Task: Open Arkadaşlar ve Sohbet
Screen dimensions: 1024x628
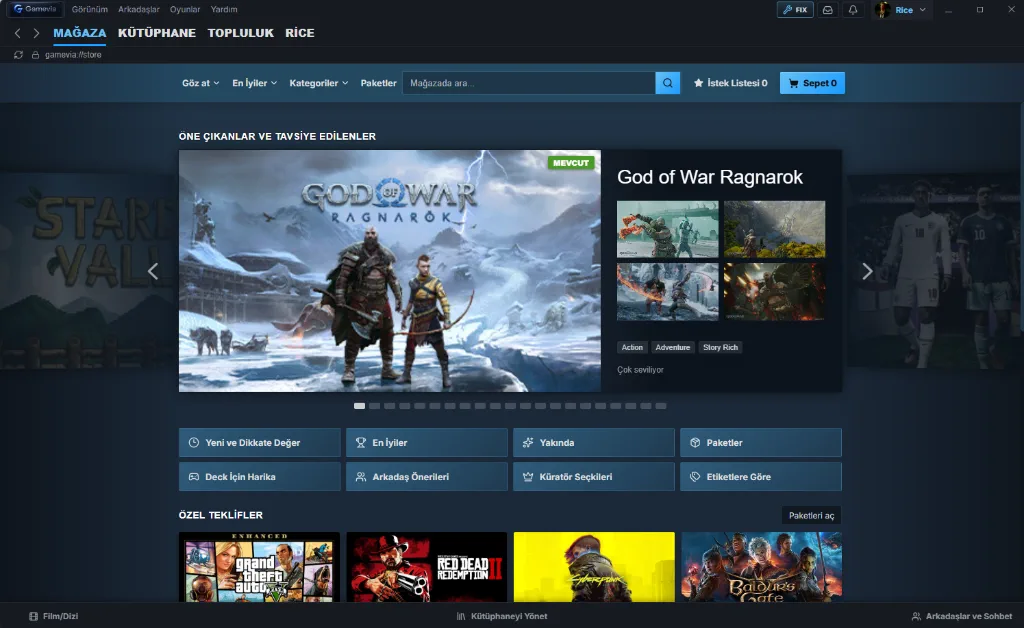Action: (962, 616)
